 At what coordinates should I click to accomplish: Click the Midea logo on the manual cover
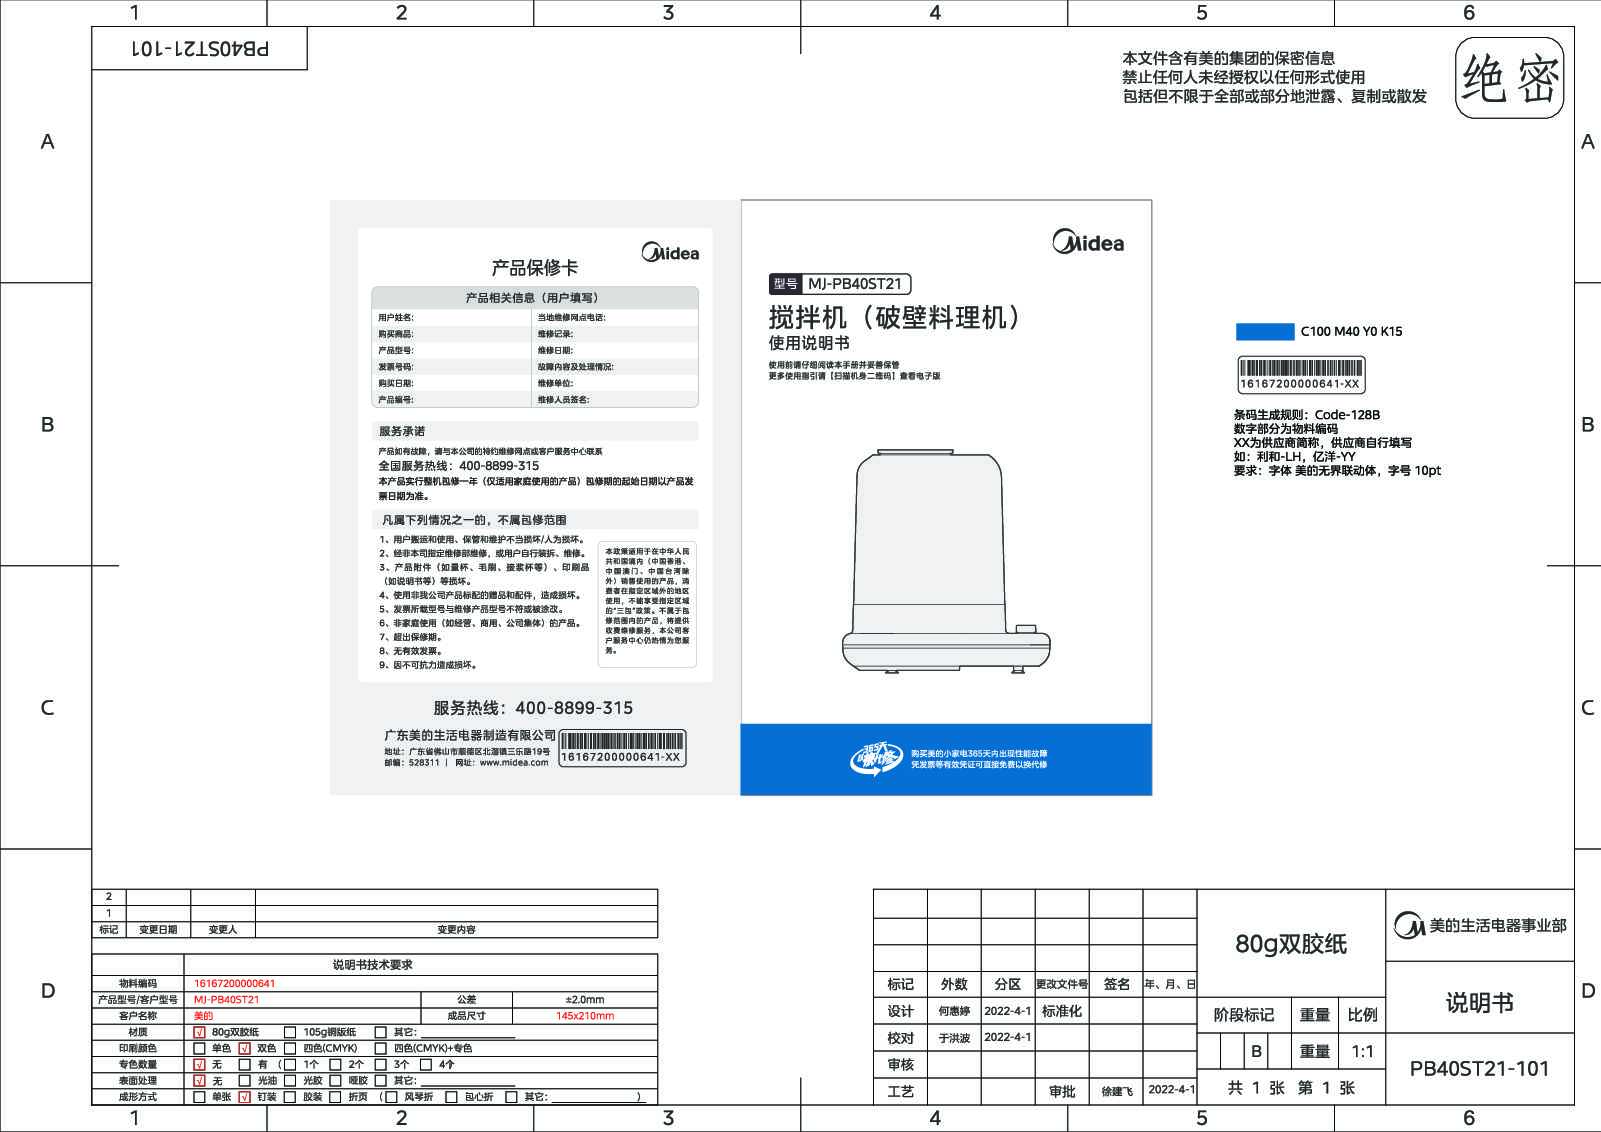[x=1087, y=242]
